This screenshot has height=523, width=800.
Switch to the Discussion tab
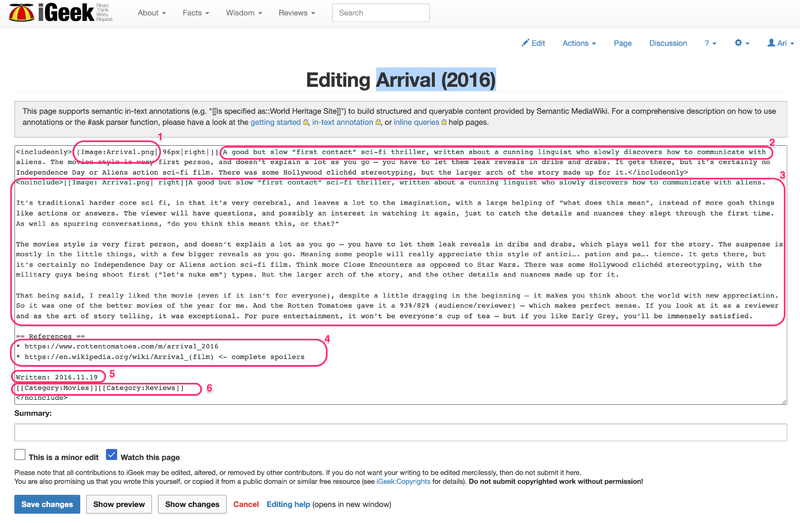click(668, 43)
